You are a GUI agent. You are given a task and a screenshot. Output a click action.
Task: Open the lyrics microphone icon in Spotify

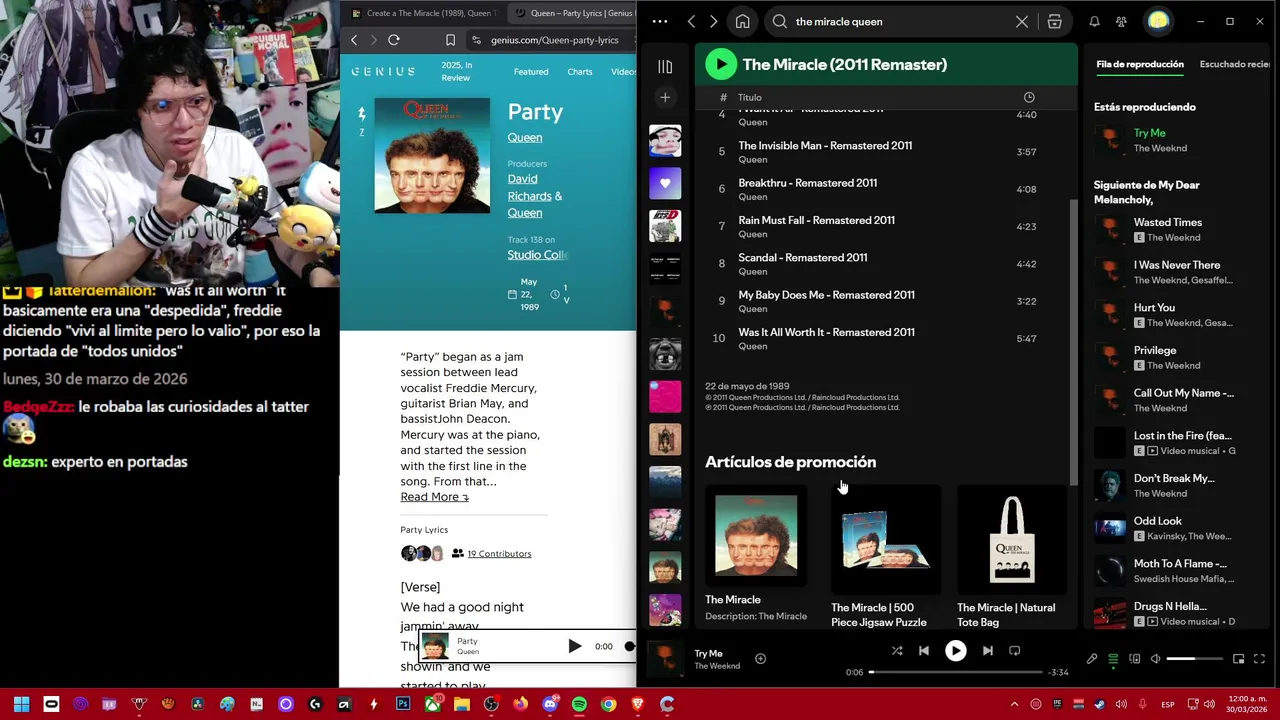(x=1092, y=659)
